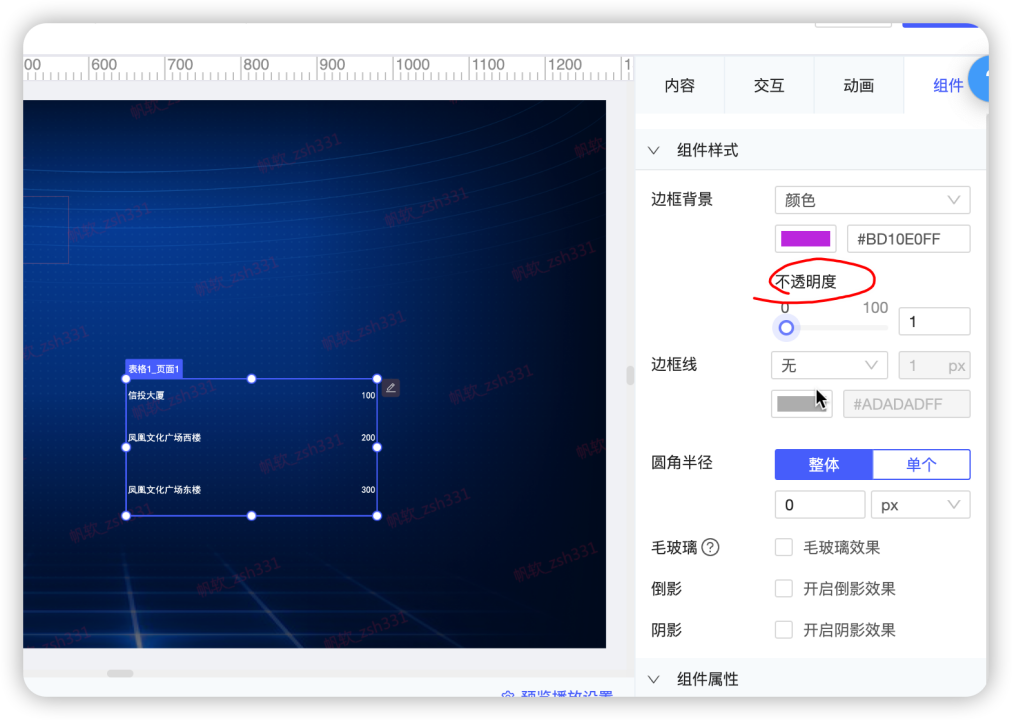The image size is (1012, 720).
Task: Open the 圆角半径 px unit dropdown
Action: click(x=920, y=505)
